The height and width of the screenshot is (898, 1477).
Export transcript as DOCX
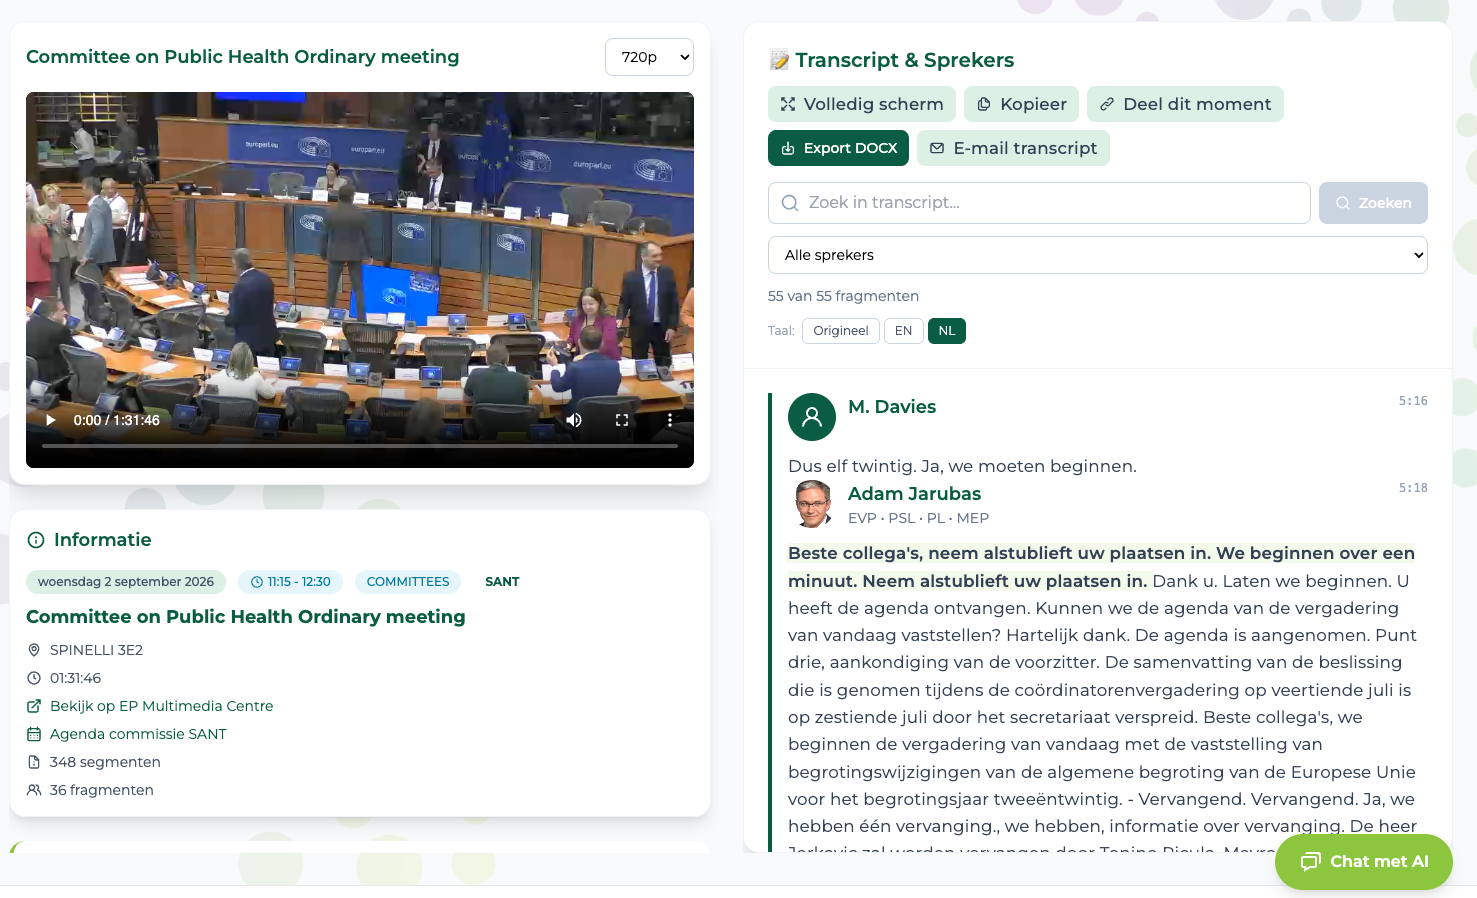[x=838, y=148]
